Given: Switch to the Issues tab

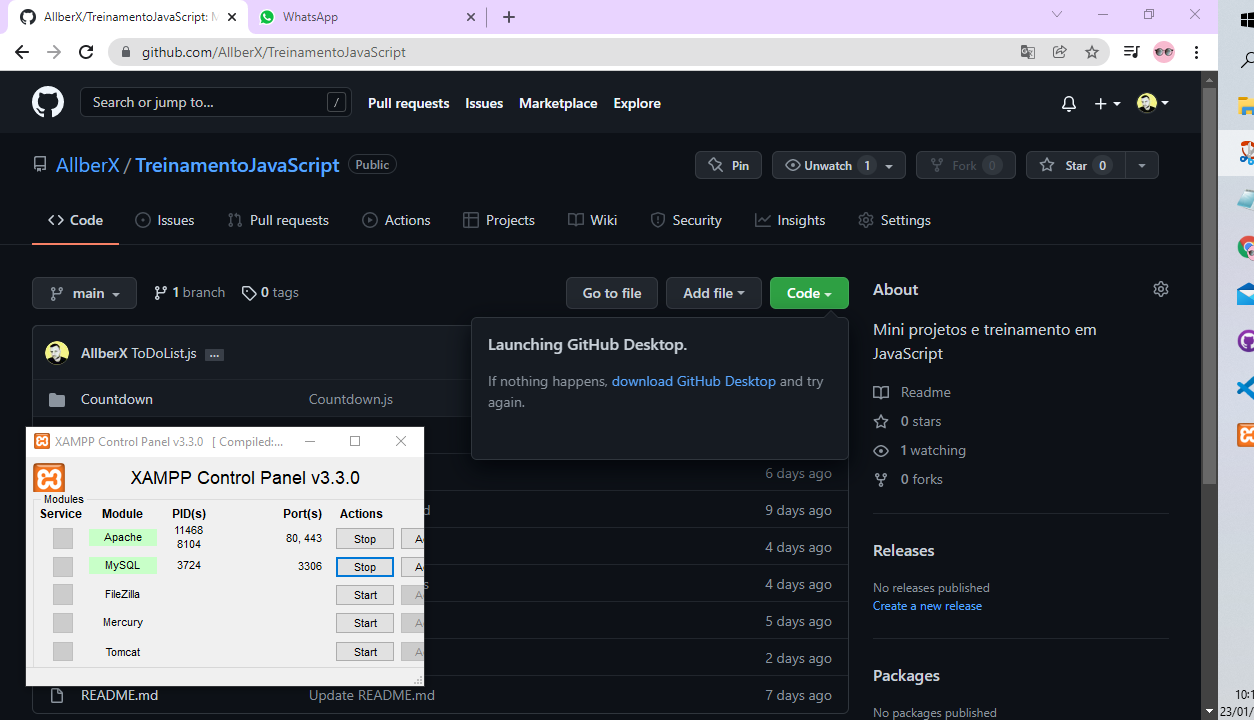Looking at the screenshot, I should pyautogui.click(x=165, y=220).
